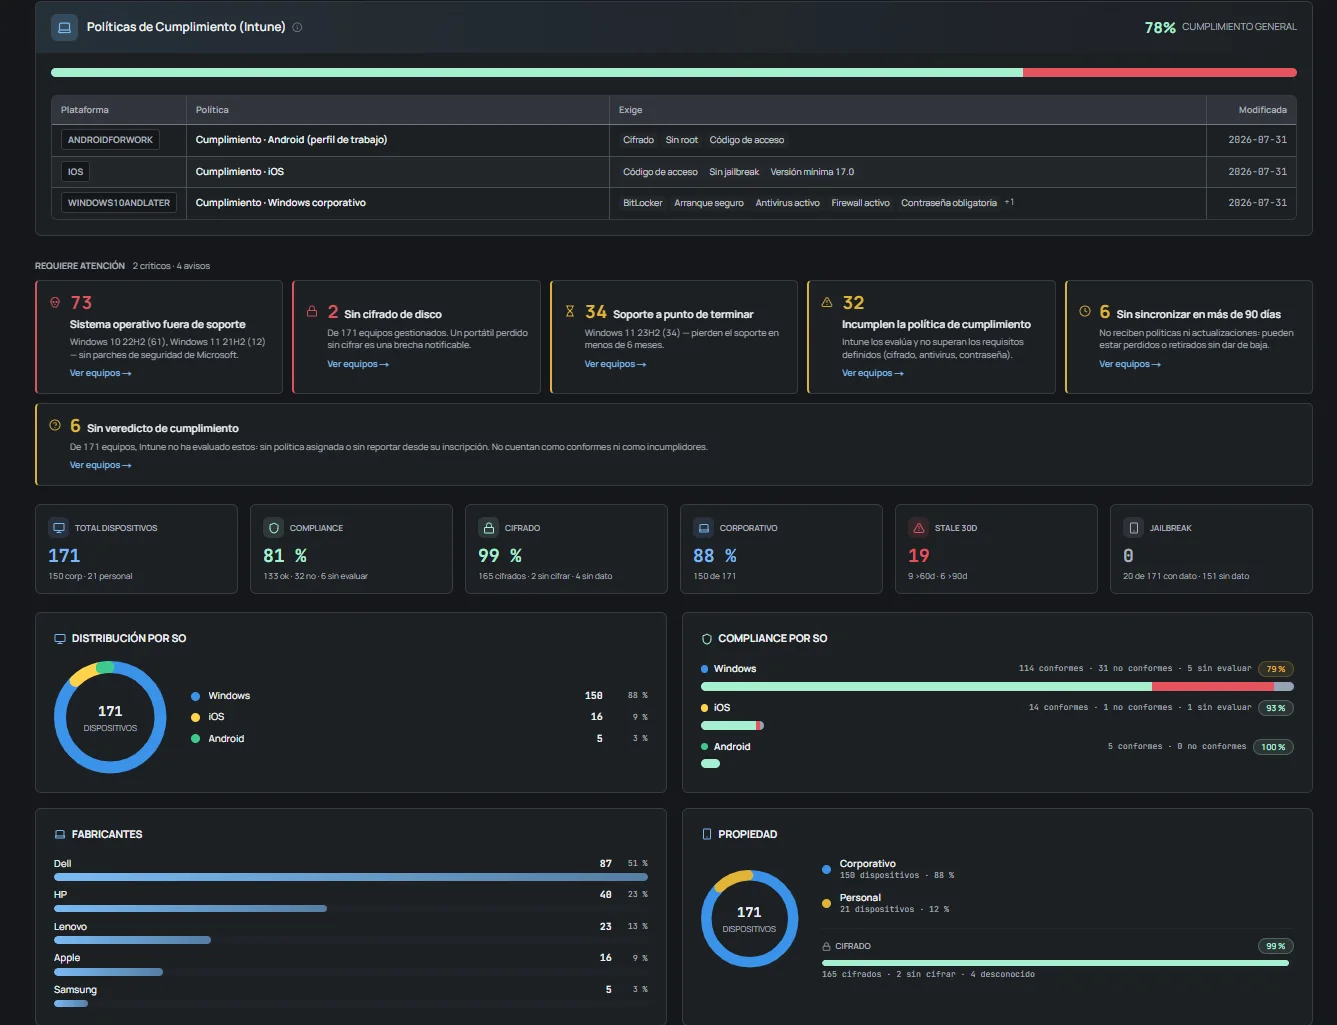This screenshot has width=1337, height=1025.
Task: Click the +1 badge in the Windows policy row
Action: pos(1009,202)
